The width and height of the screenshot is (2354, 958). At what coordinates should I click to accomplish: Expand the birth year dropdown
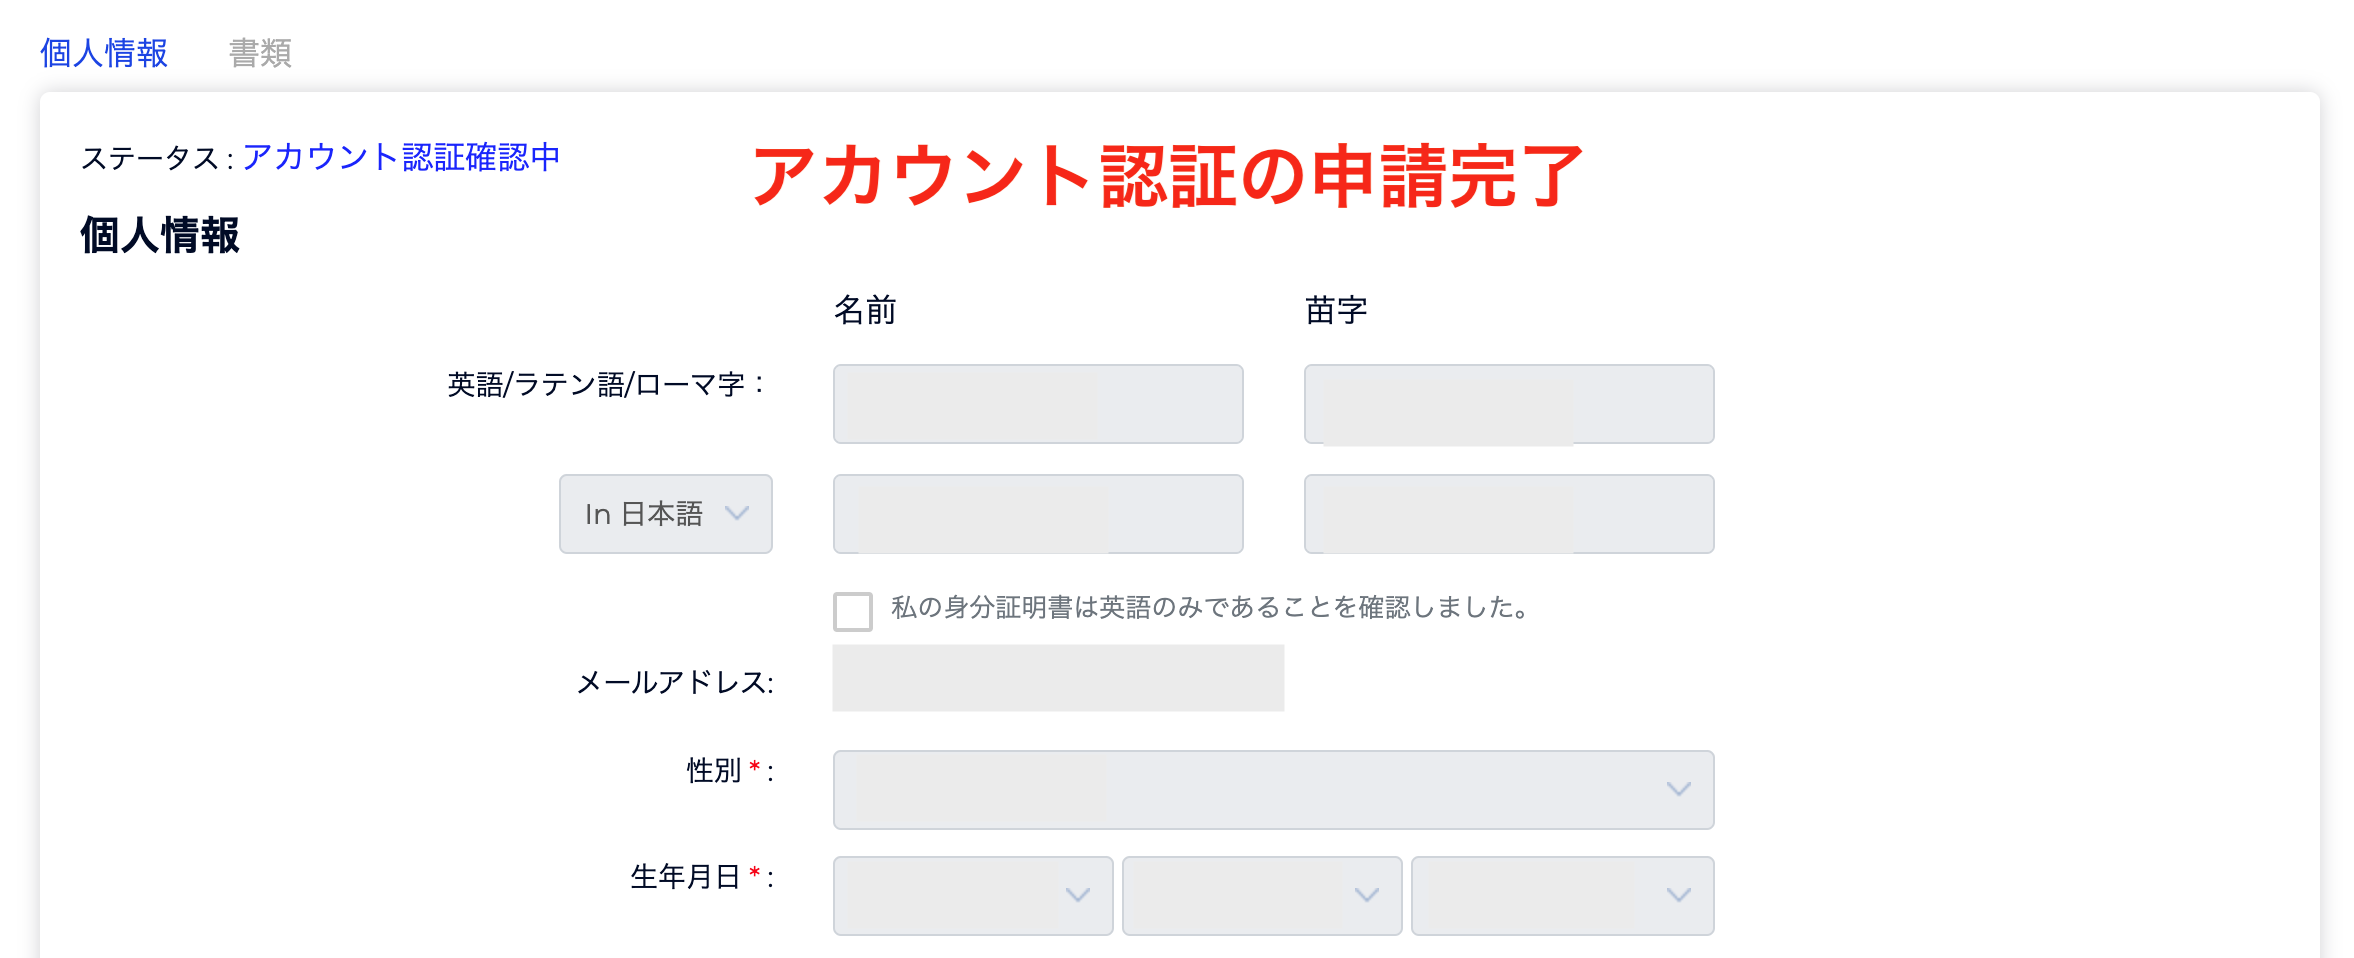(971, 895)
